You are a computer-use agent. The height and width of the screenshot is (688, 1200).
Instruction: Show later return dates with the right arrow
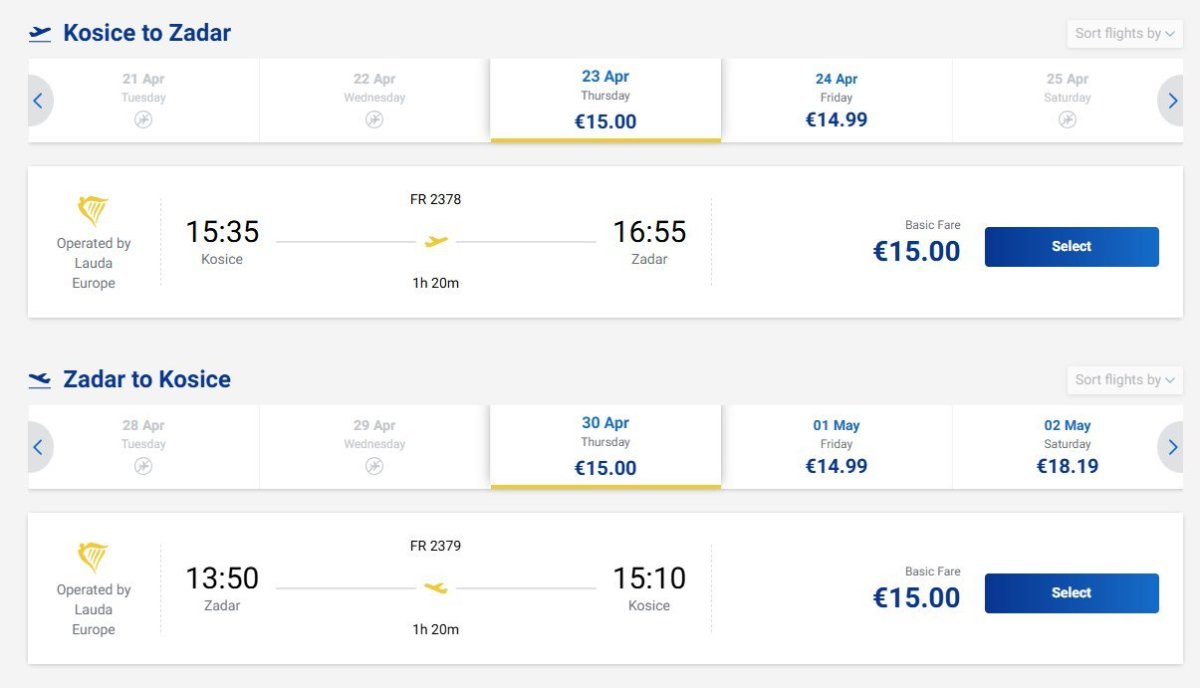1172,447
